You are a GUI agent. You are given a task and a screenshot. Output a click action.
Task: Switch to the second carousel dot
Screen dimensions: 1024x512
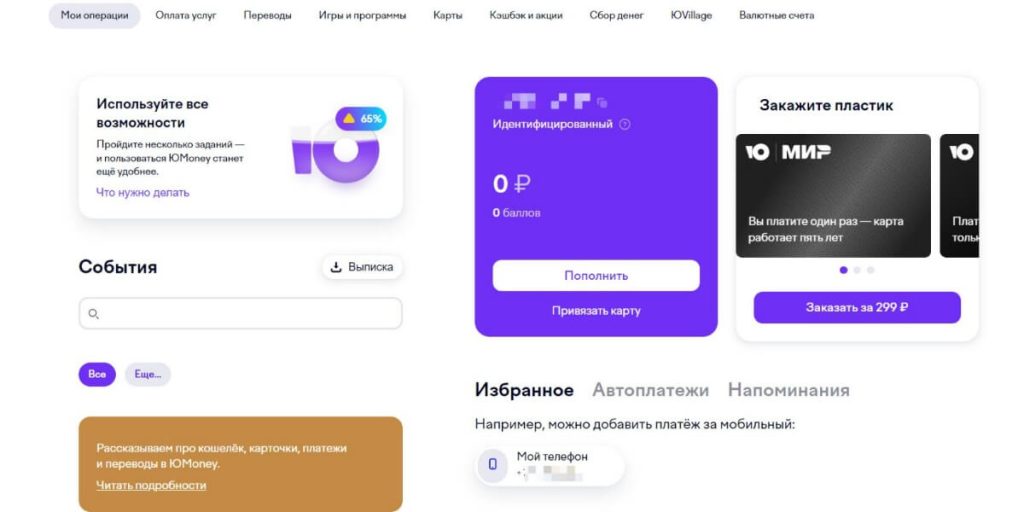click(x=857, y=270)
